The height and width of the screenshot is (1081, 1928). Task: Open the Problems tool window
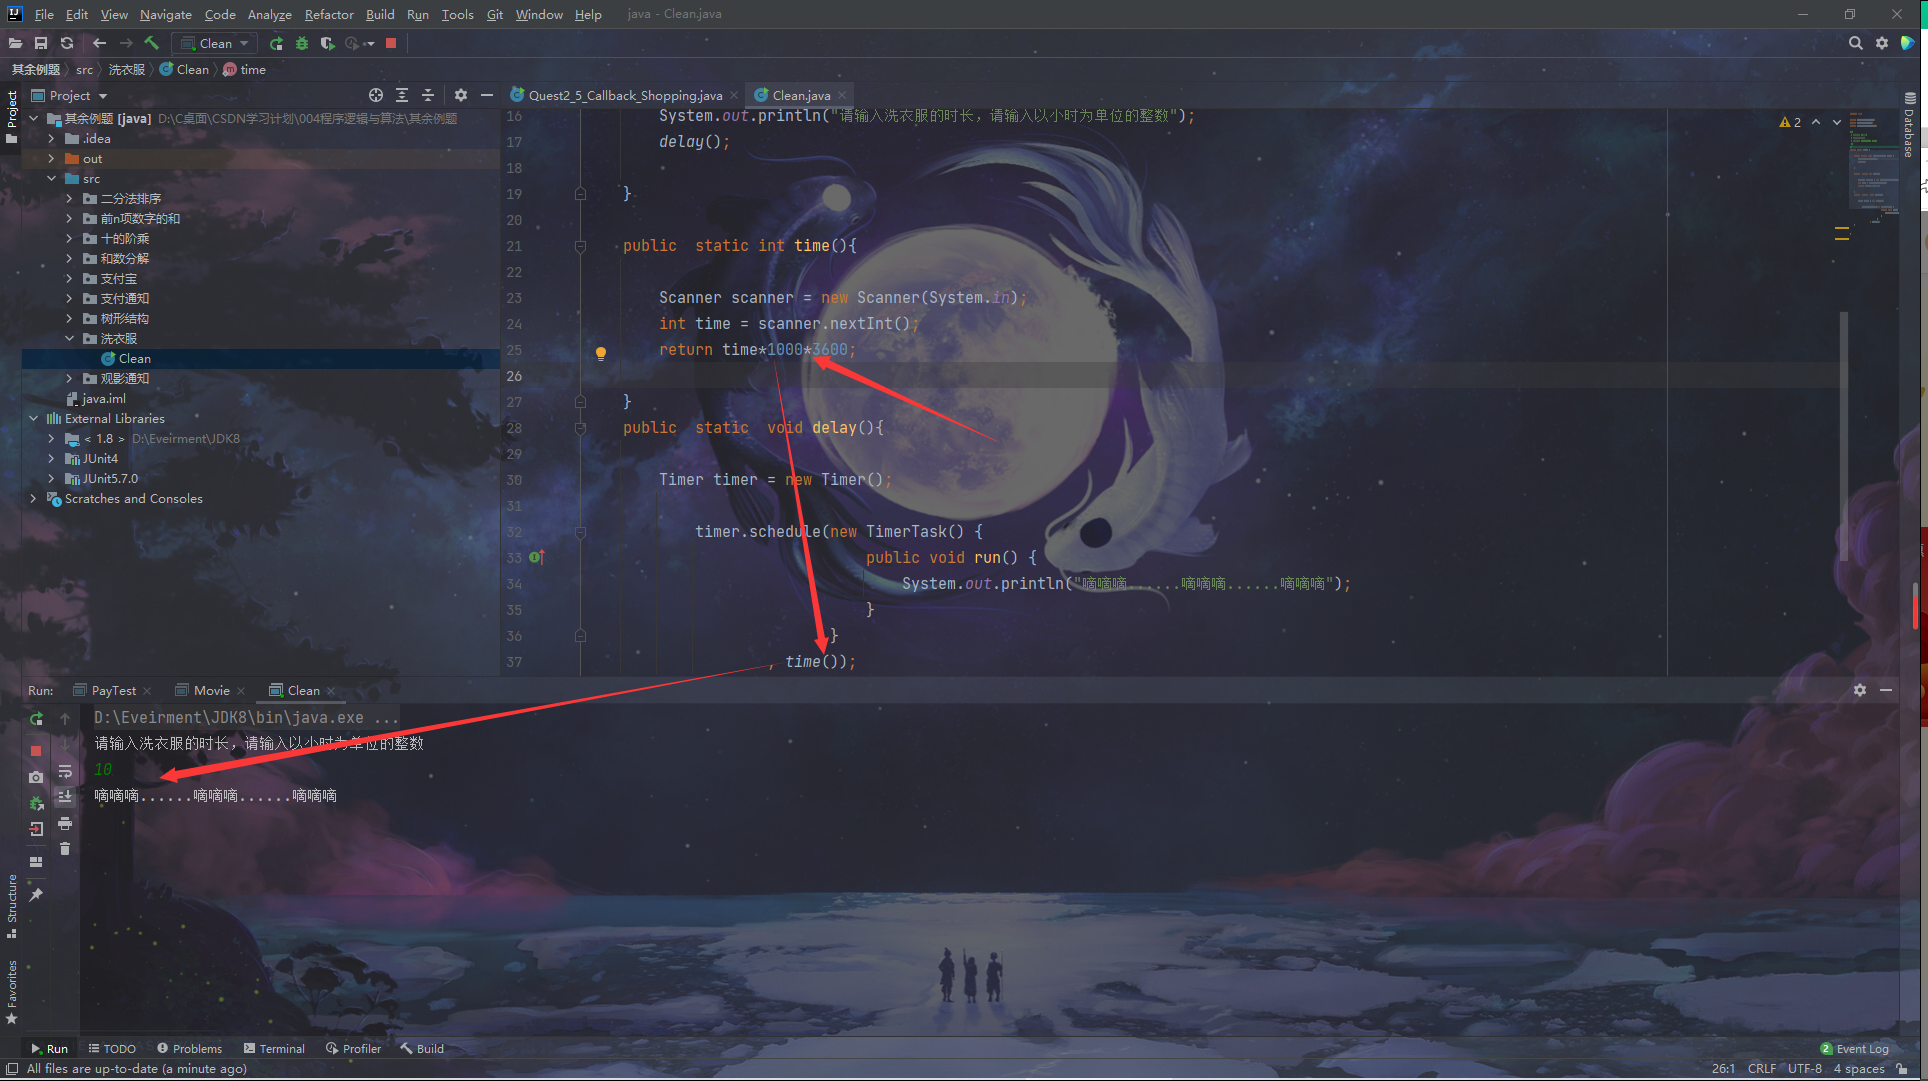(x=189, y=1048)
